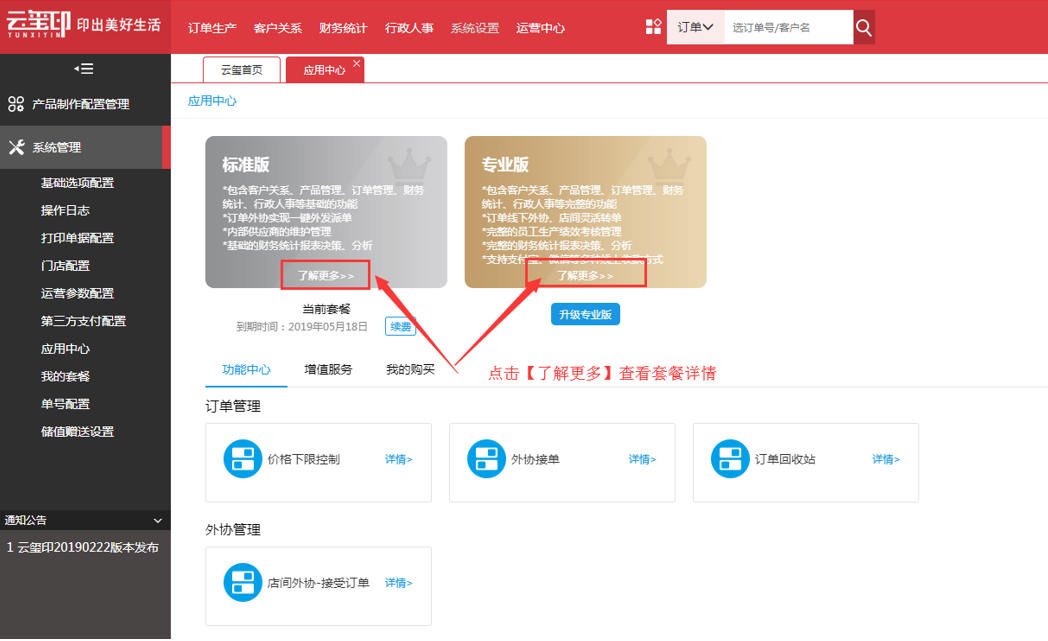Viewport: 1048px width, 641px height.
Task: Click 了解更多 on the 专业版 card
Action: [x=585, y=275]
